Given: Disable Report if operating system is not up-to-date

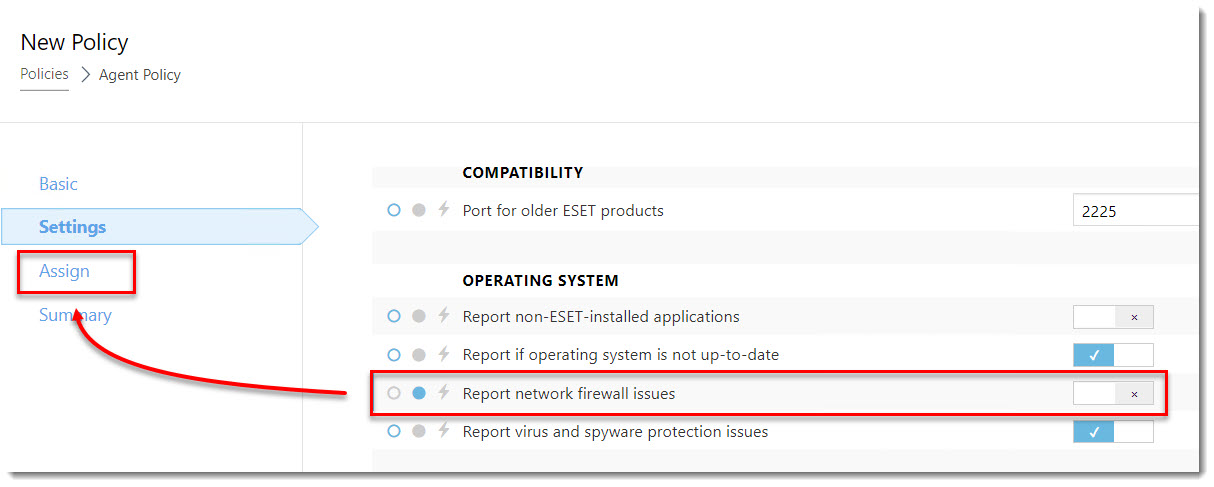Looking at the screenshot, I should (x=1113, y=354).
